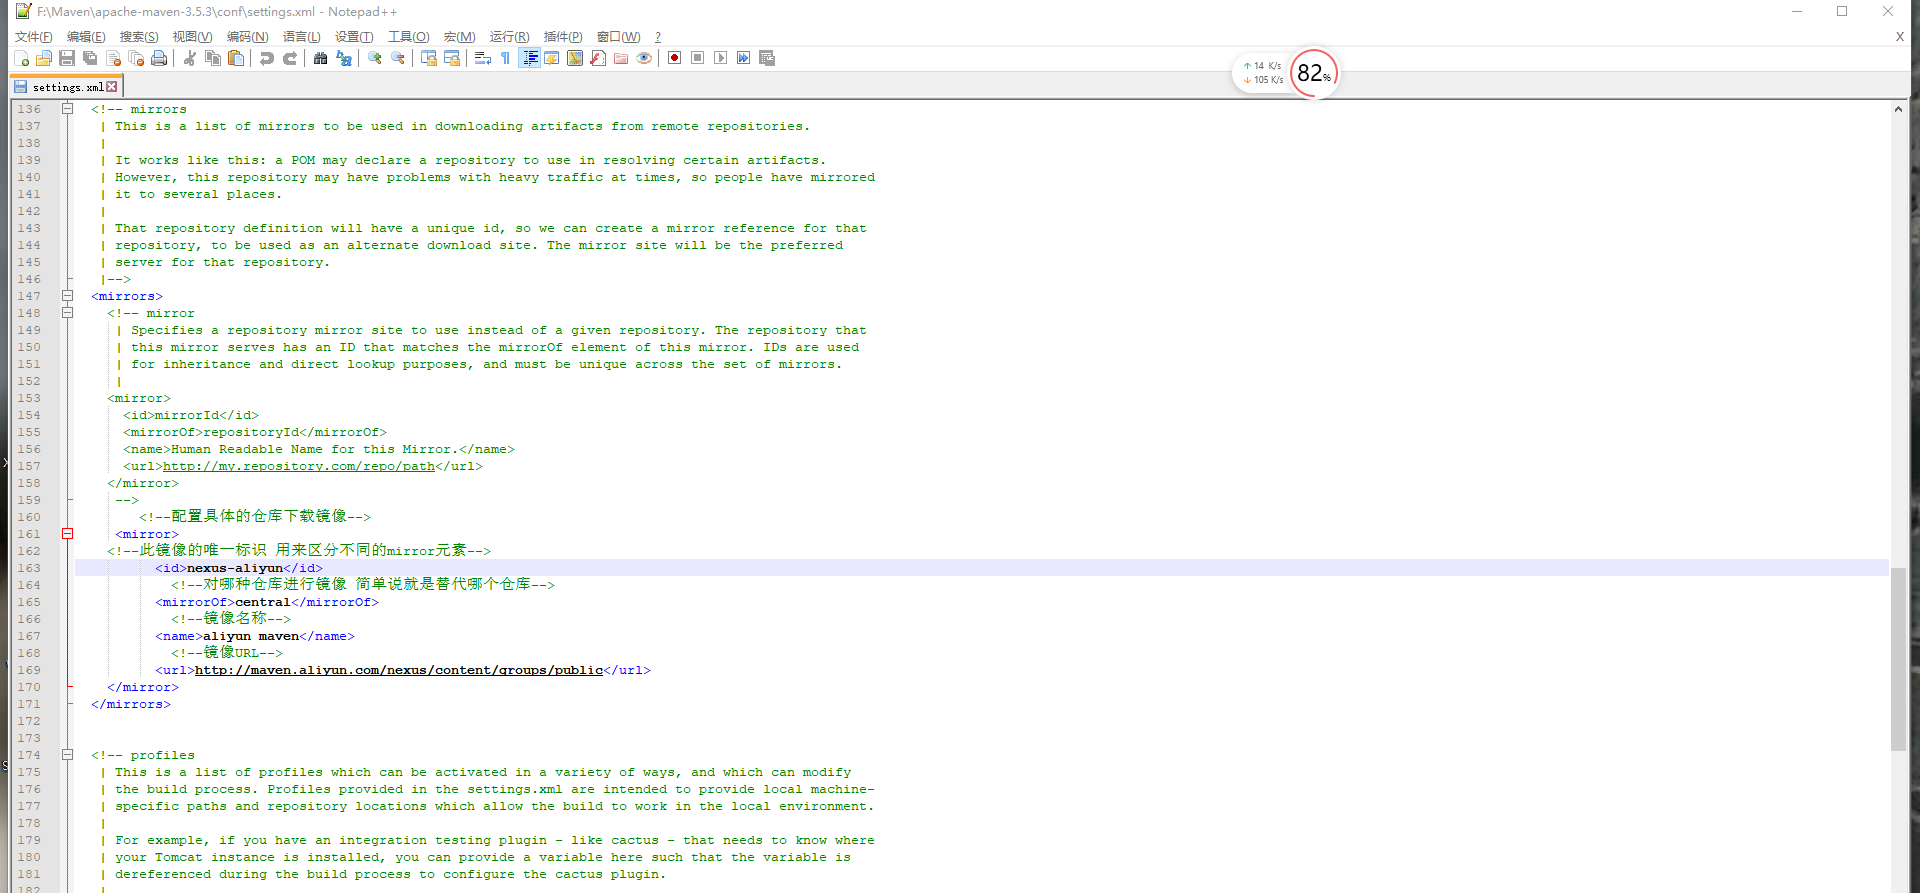1920x893 pixels.
Task: Toggle synchronize horizontal scrolling icon
Action: [452, 58]
